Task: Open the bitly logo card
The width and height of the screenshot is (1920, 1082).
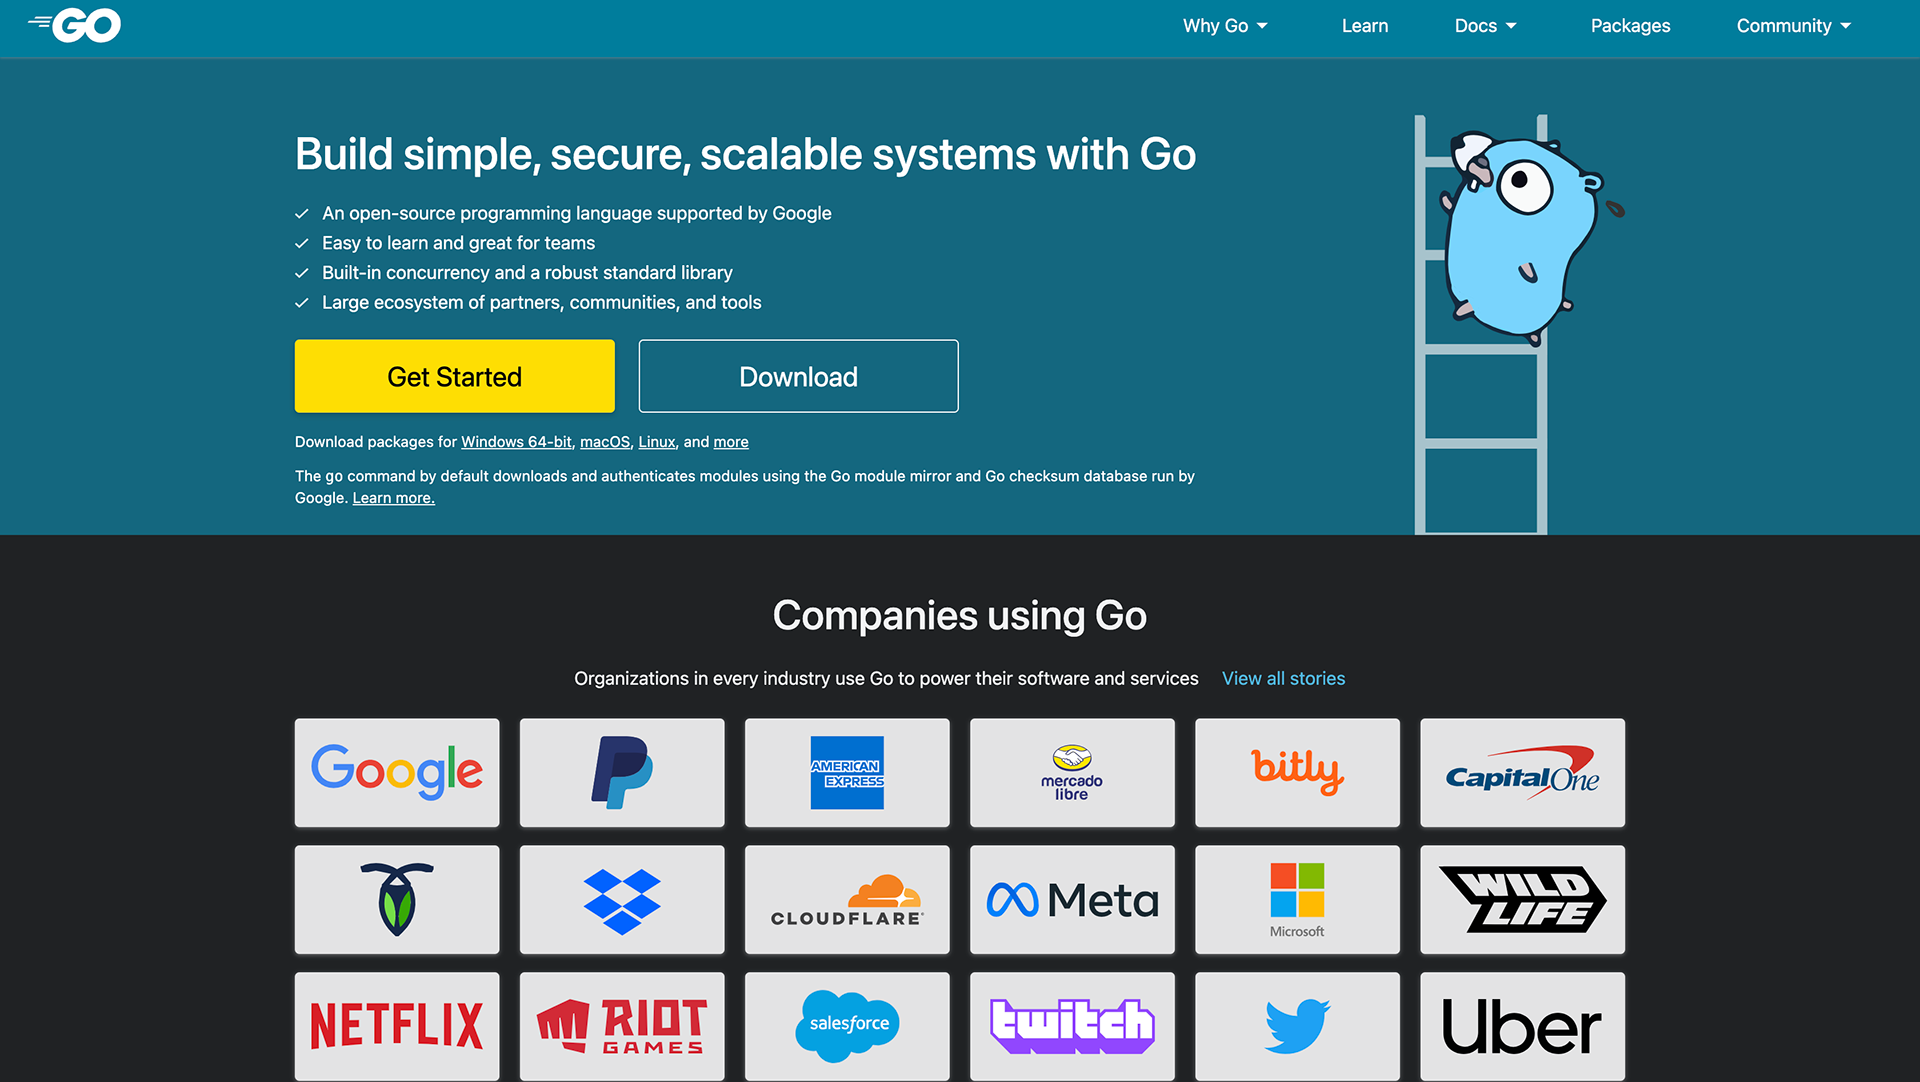Action: (x=1297, y=772)
